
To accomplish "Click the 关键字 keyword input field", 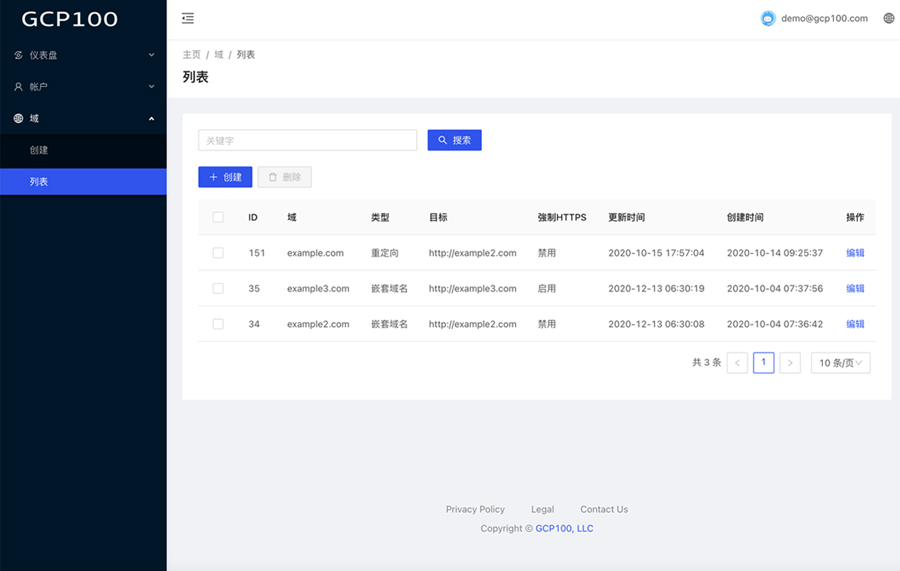I will coord(307,141).
